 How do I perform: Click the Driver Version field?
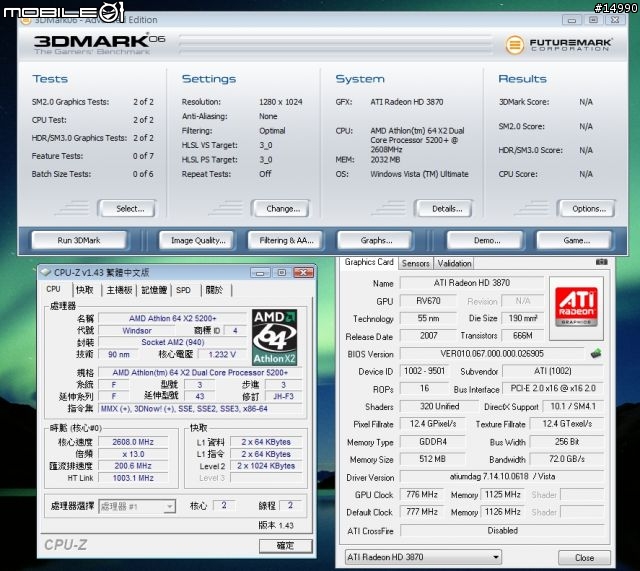(502, 476)
